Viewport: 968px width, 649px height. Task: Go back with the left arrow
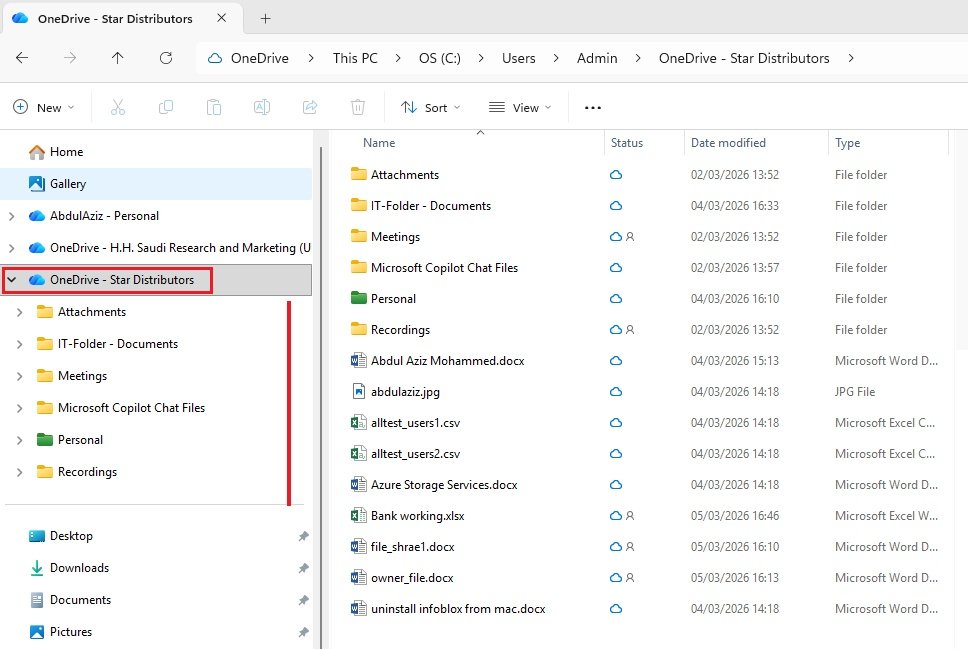pyautogui.click(x=22, y=58)
